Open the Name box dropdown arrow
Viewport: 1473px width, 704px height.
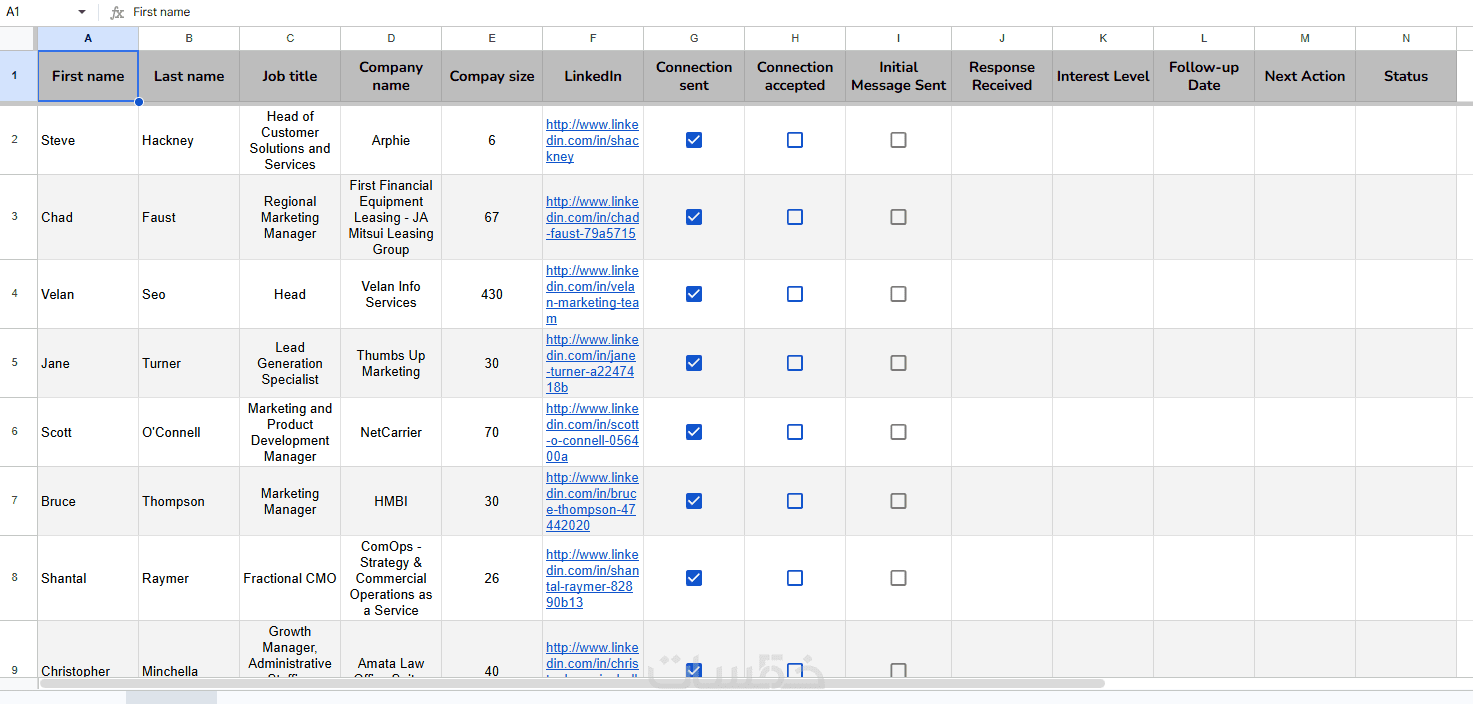(x=81, y=12)
